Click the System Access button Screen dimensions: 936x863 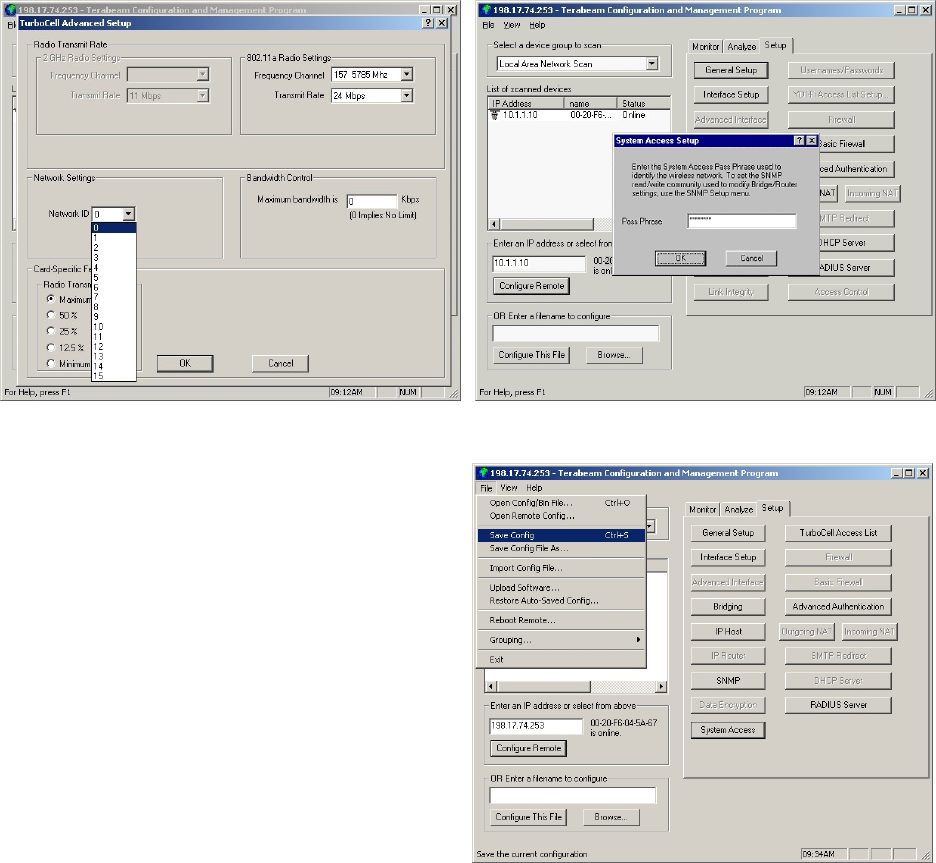pyautogui.click(x=728, y=730)
